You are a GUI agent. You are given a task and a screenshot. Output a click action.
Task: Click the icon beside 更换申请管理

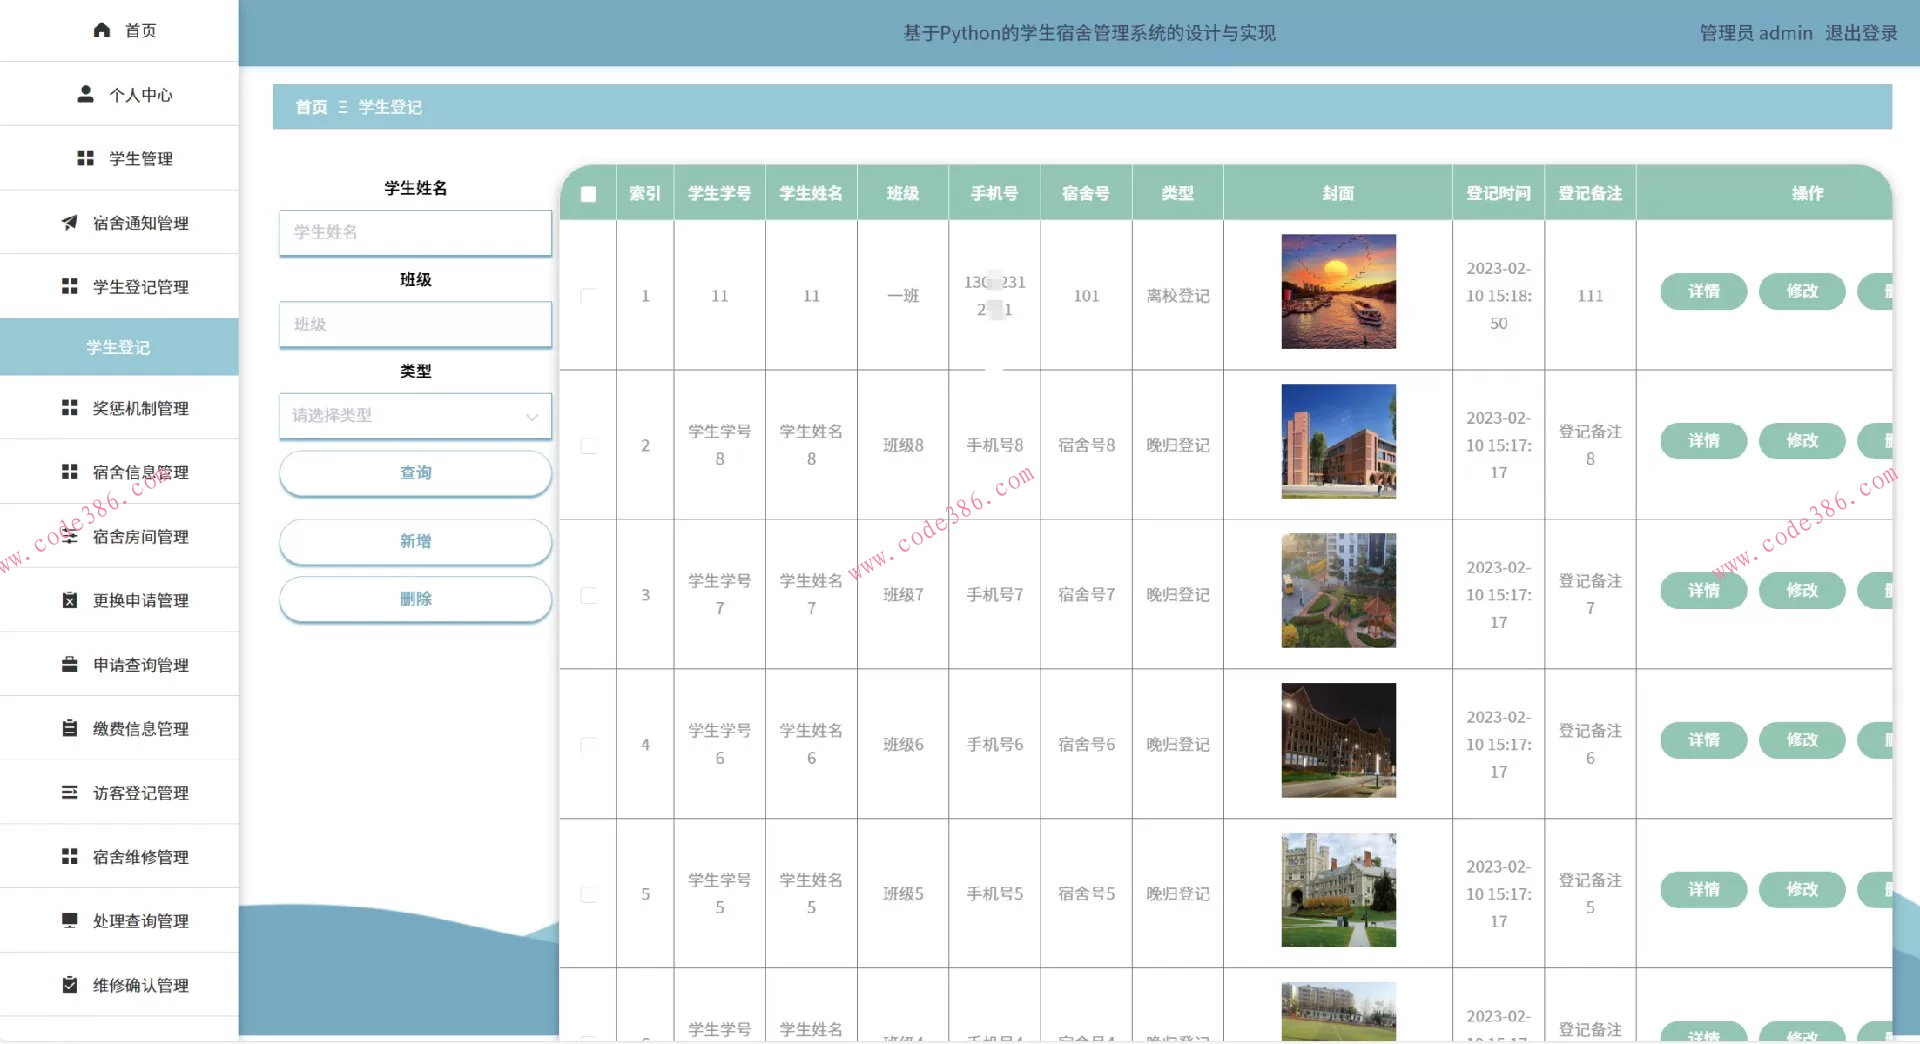[69, 600]
